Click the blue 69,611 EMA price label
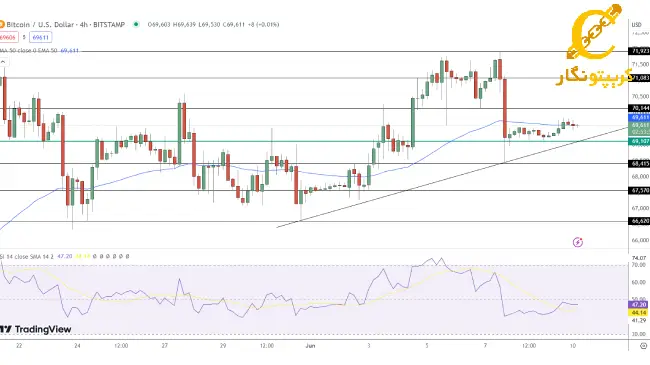The image size is (650, 365). (640, 118)
